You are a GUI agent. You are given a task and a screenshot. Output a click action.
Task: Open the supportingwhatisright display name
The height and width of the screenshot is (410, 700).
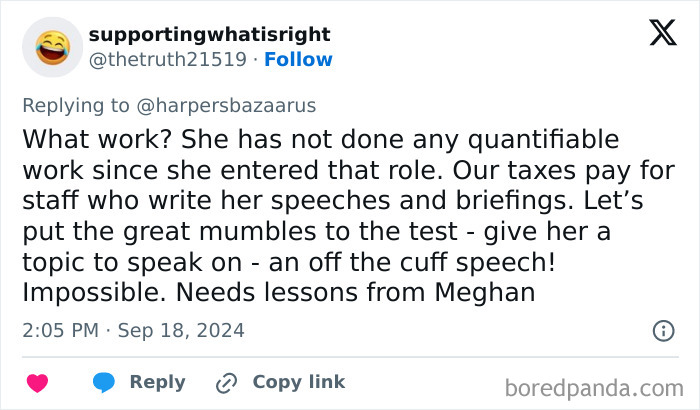[209, 35]
